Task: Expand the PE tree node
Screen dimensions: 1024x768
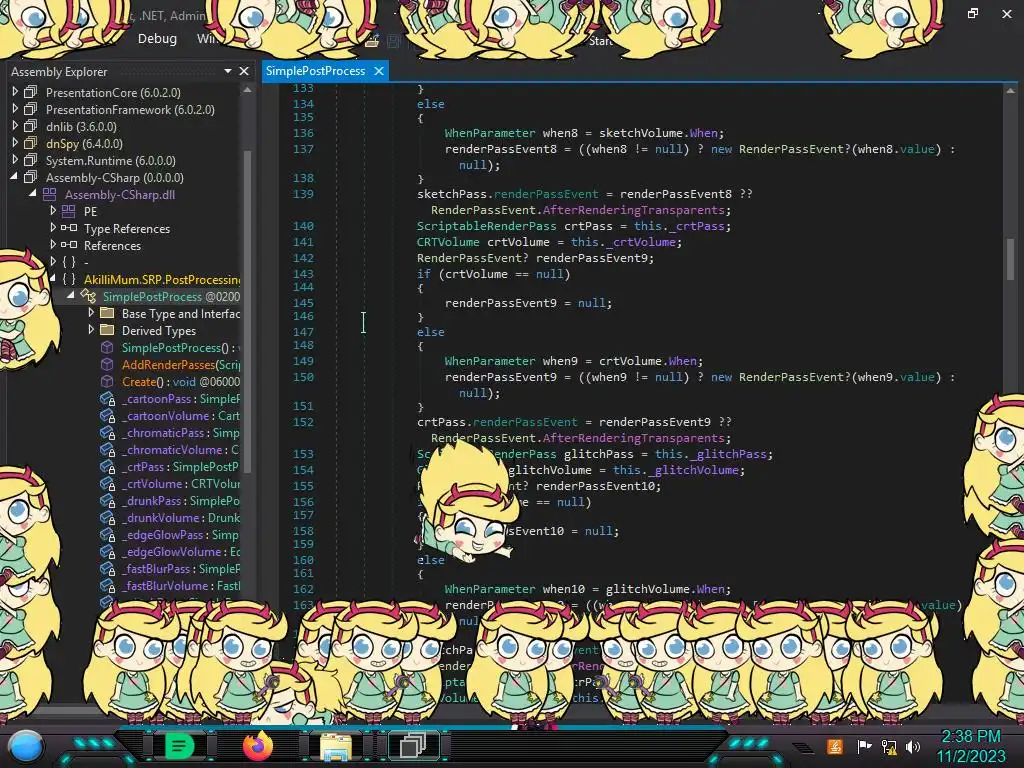Action: click(53, 211)
